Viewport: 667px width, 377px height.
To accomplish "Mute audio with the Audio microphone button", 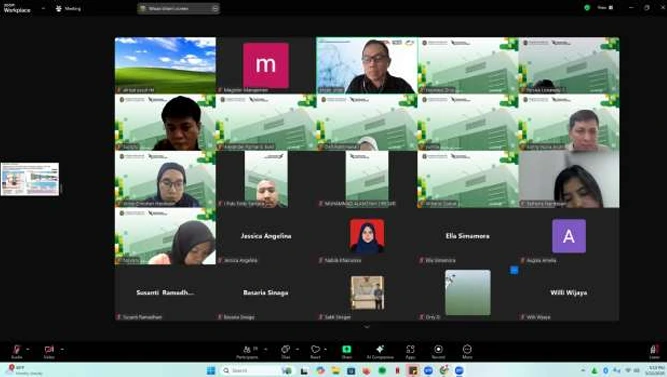I will click(x=17, y=351).
